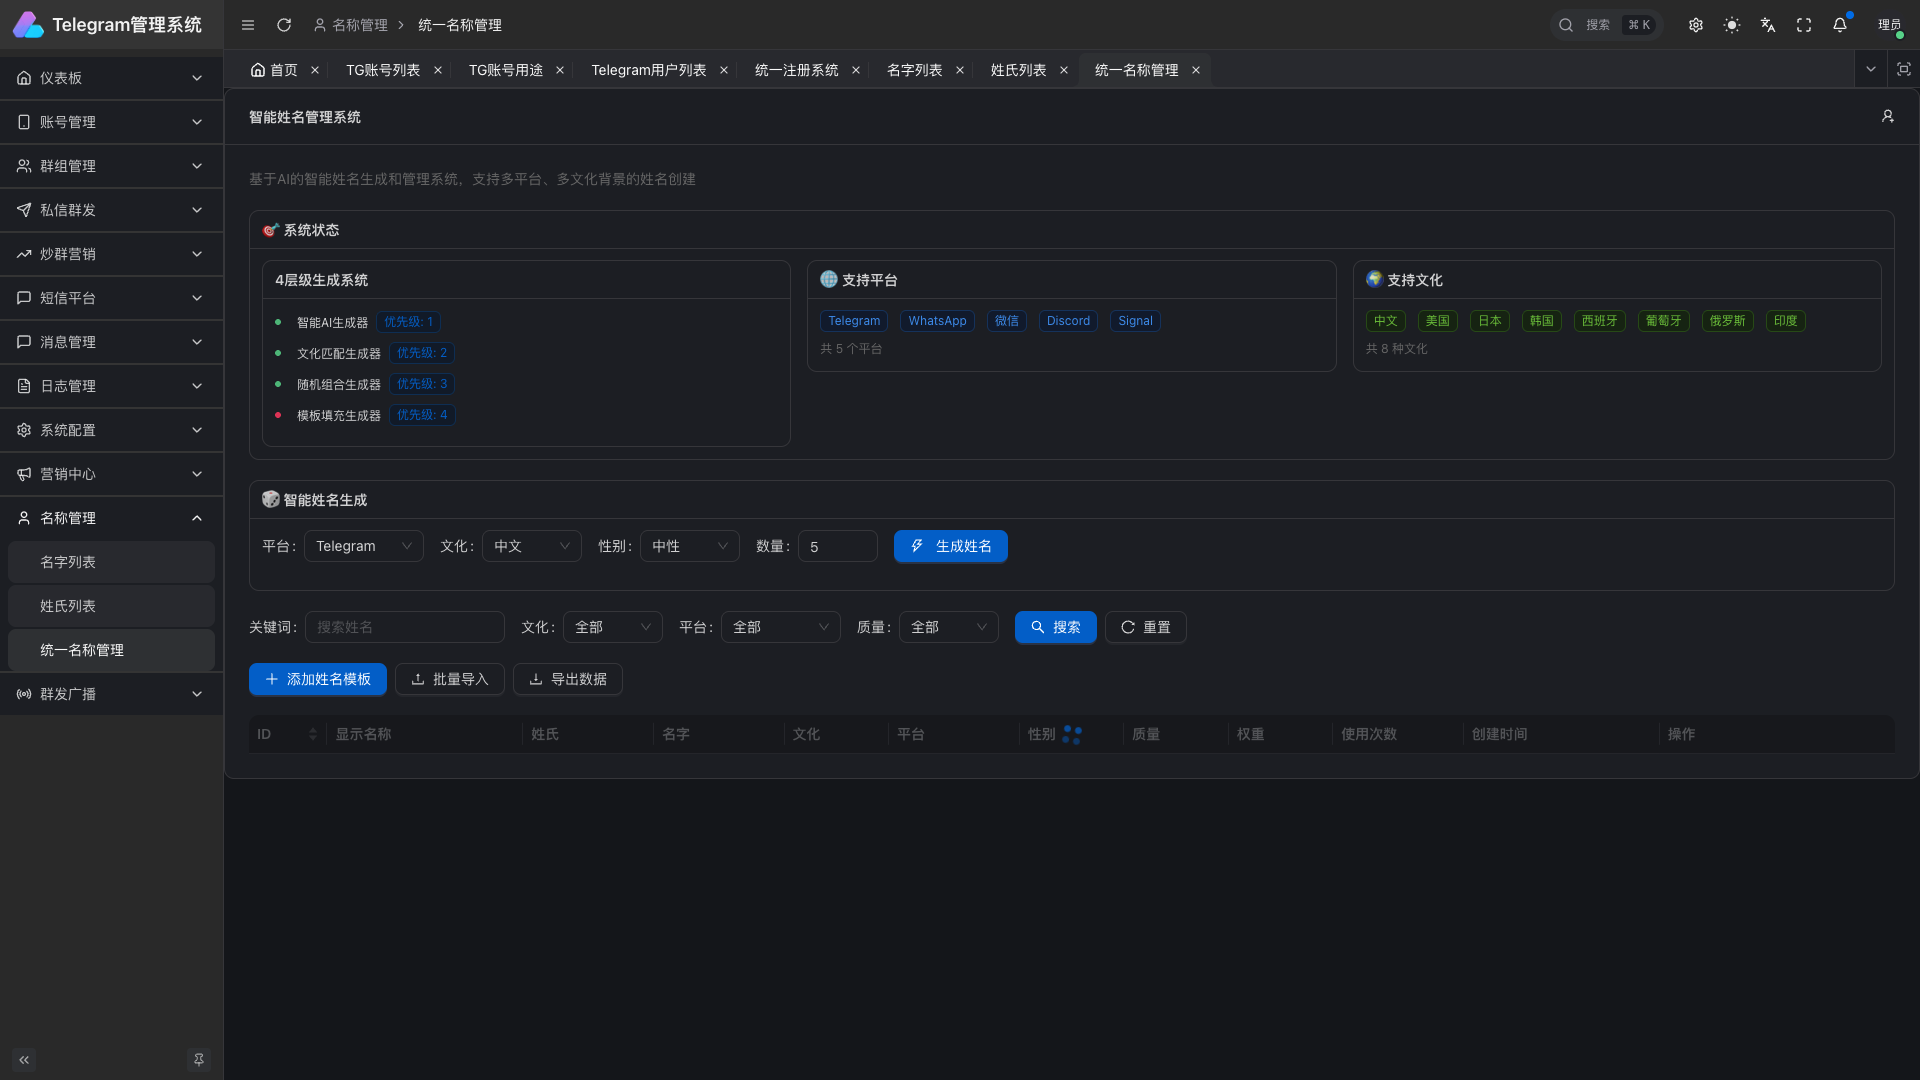Enter fullscreen using the expand icon

pos(1804,25)
